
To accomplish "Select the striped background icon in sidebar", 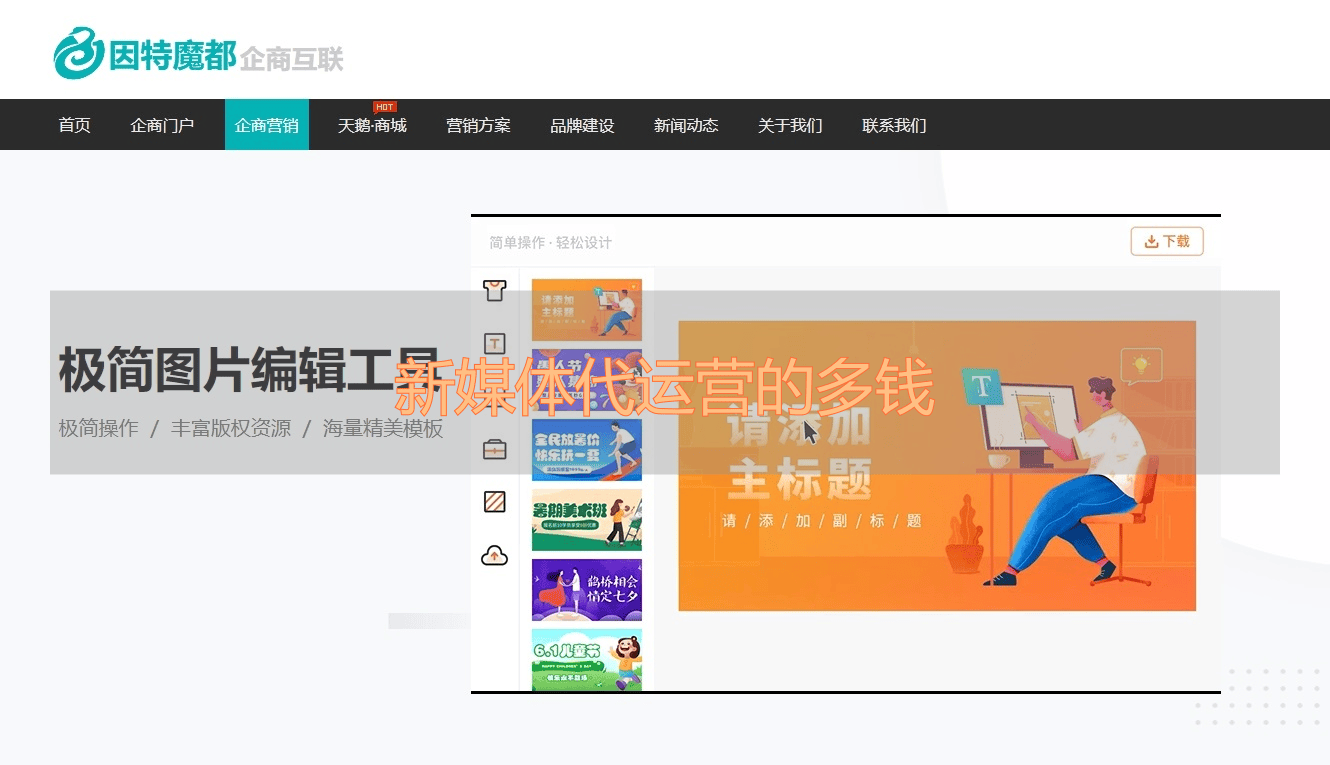I will [494, 501].
